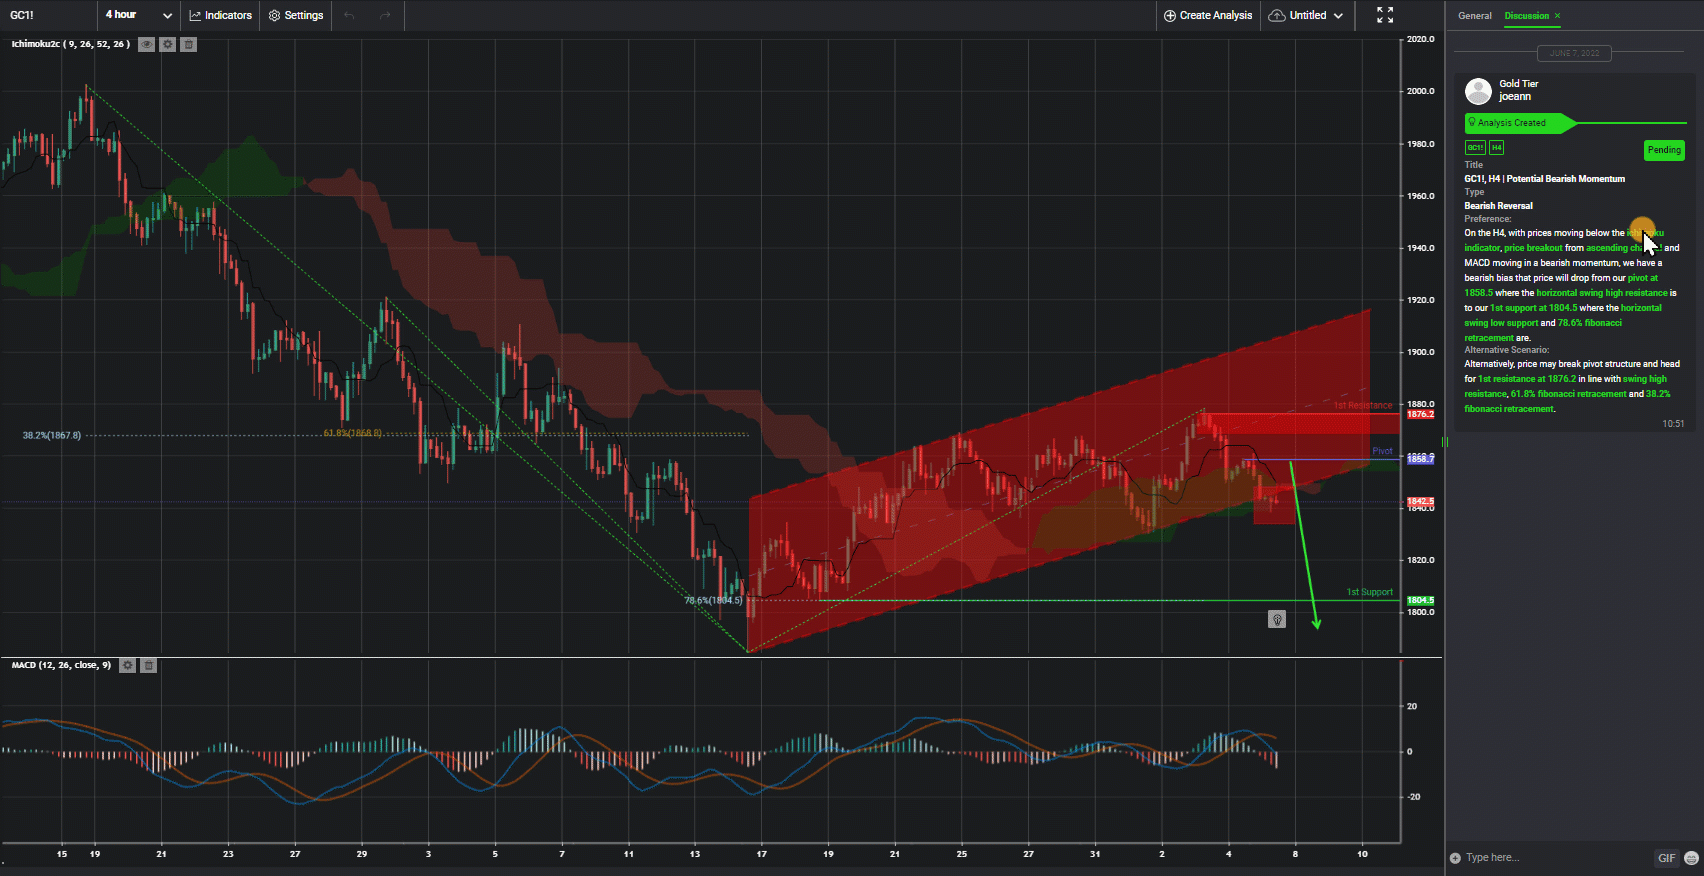Click the 1st Support label
Screen dimensions: 1704x876
click(x=1369, y=592)
